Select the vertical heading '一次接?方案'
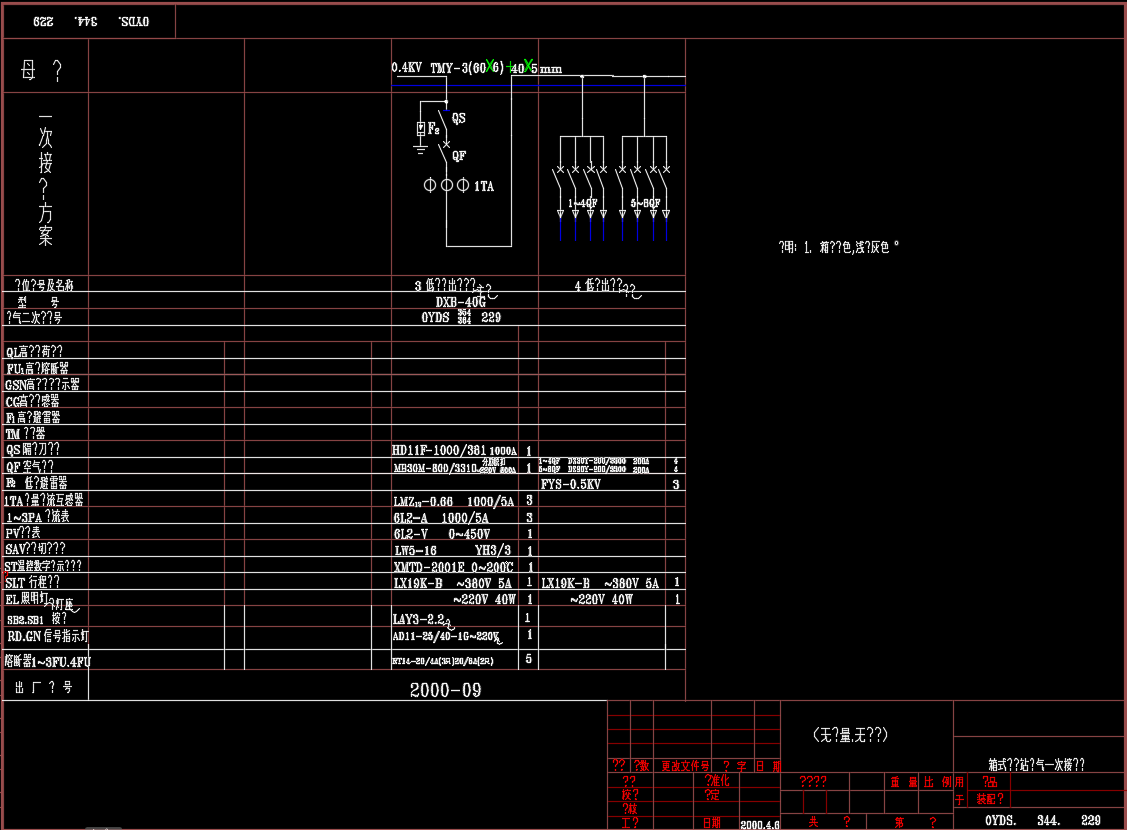 [x=45, y=180]
